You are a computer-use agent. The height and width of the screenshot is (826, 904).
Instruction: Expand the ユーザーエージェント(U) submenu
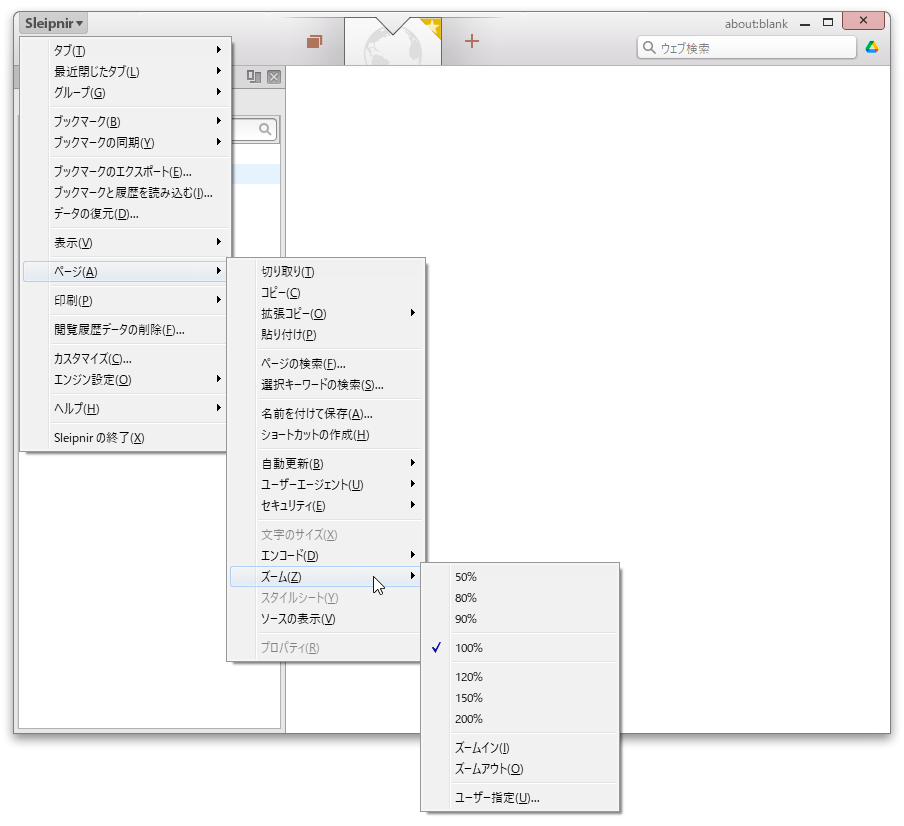pyautogui.click(x=326, y=485)
